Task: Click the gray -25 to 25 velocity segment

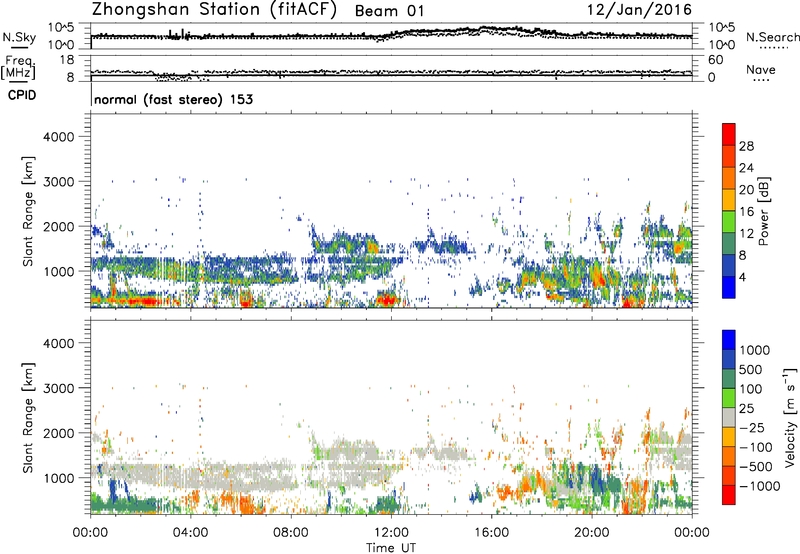Action: click(x=729, y=417)
